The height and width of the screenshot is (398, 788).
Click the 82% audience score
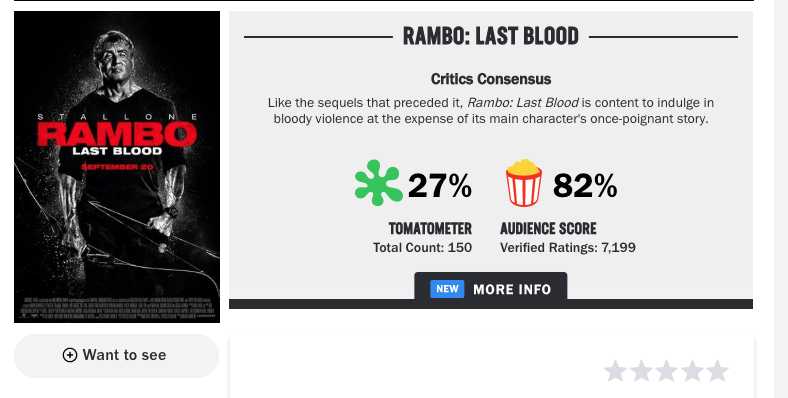click(585, 186)
